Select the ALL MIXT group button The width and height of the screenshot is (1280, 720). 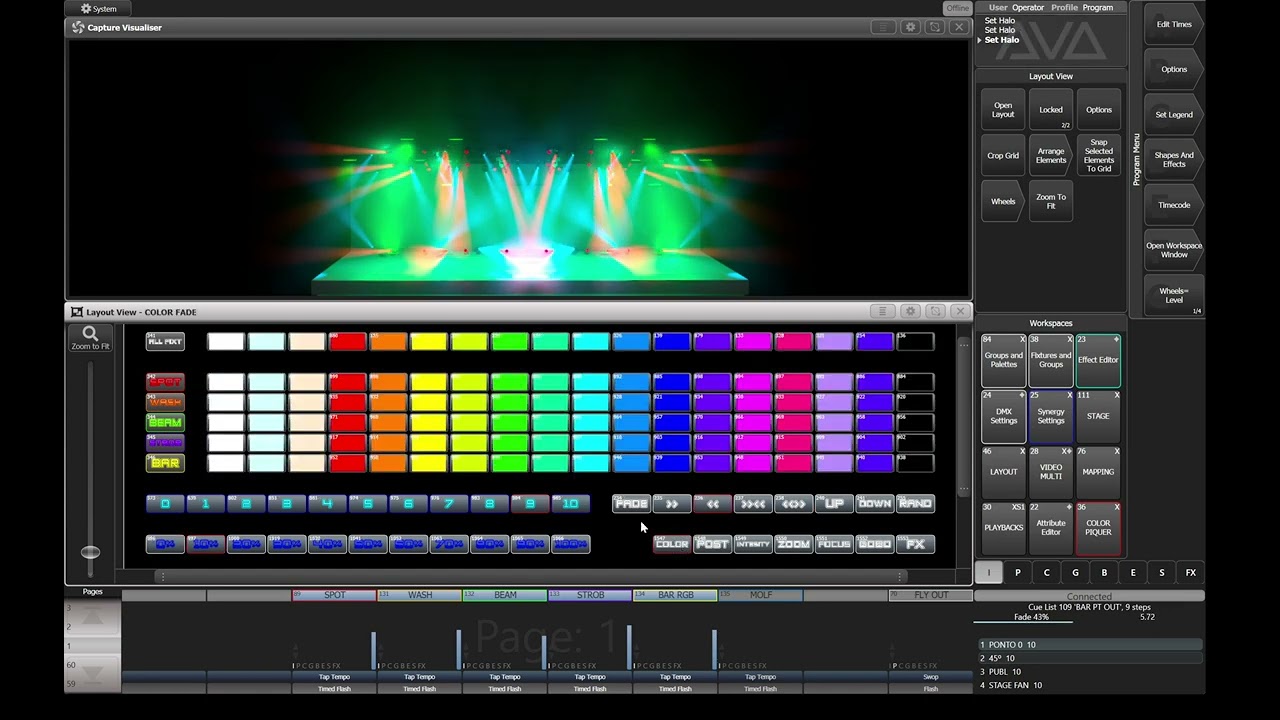pos(165,342)
